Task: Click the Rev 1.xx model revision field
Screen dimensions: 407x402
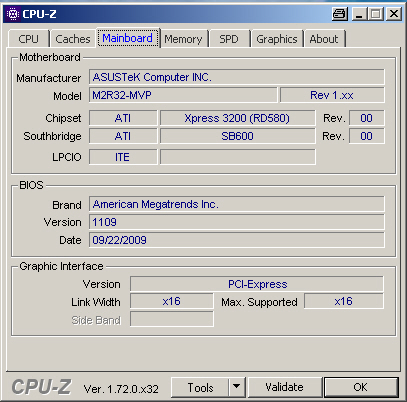Action: (332, 95)
